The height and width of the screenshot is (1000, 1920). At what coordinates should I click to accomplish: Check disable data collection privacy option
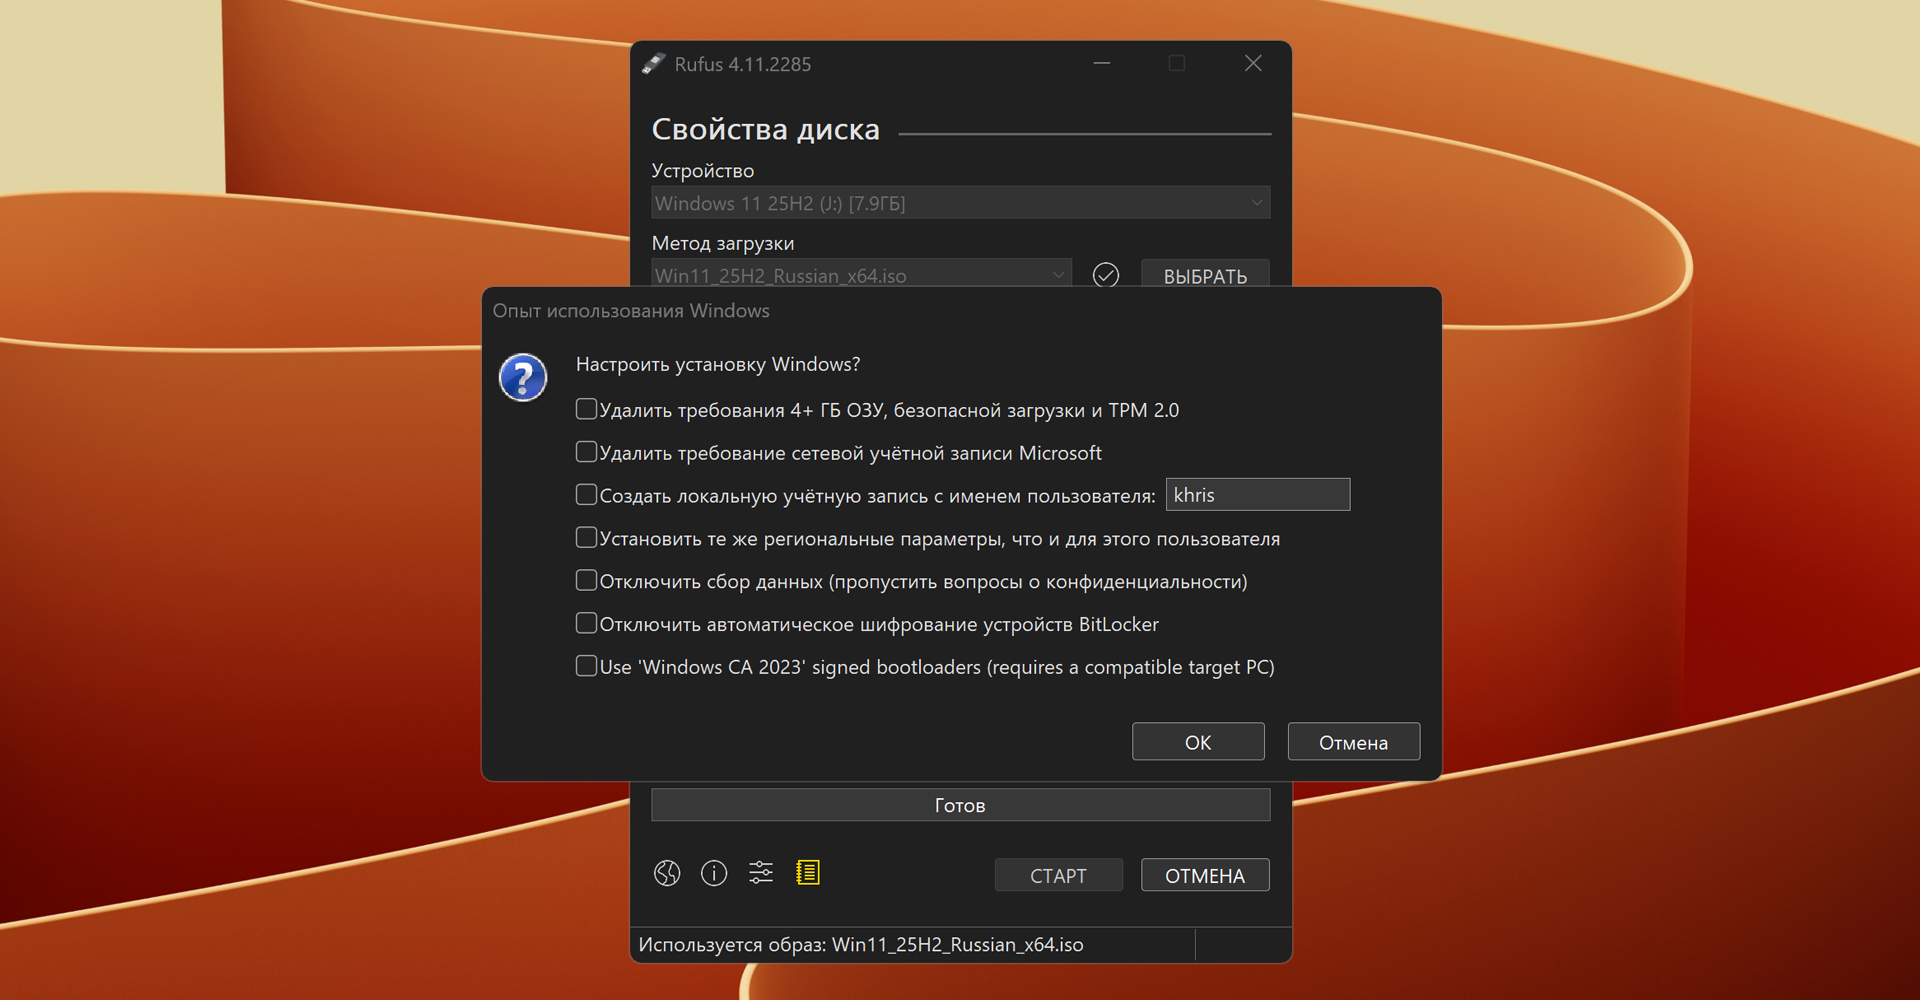[587, 581]
